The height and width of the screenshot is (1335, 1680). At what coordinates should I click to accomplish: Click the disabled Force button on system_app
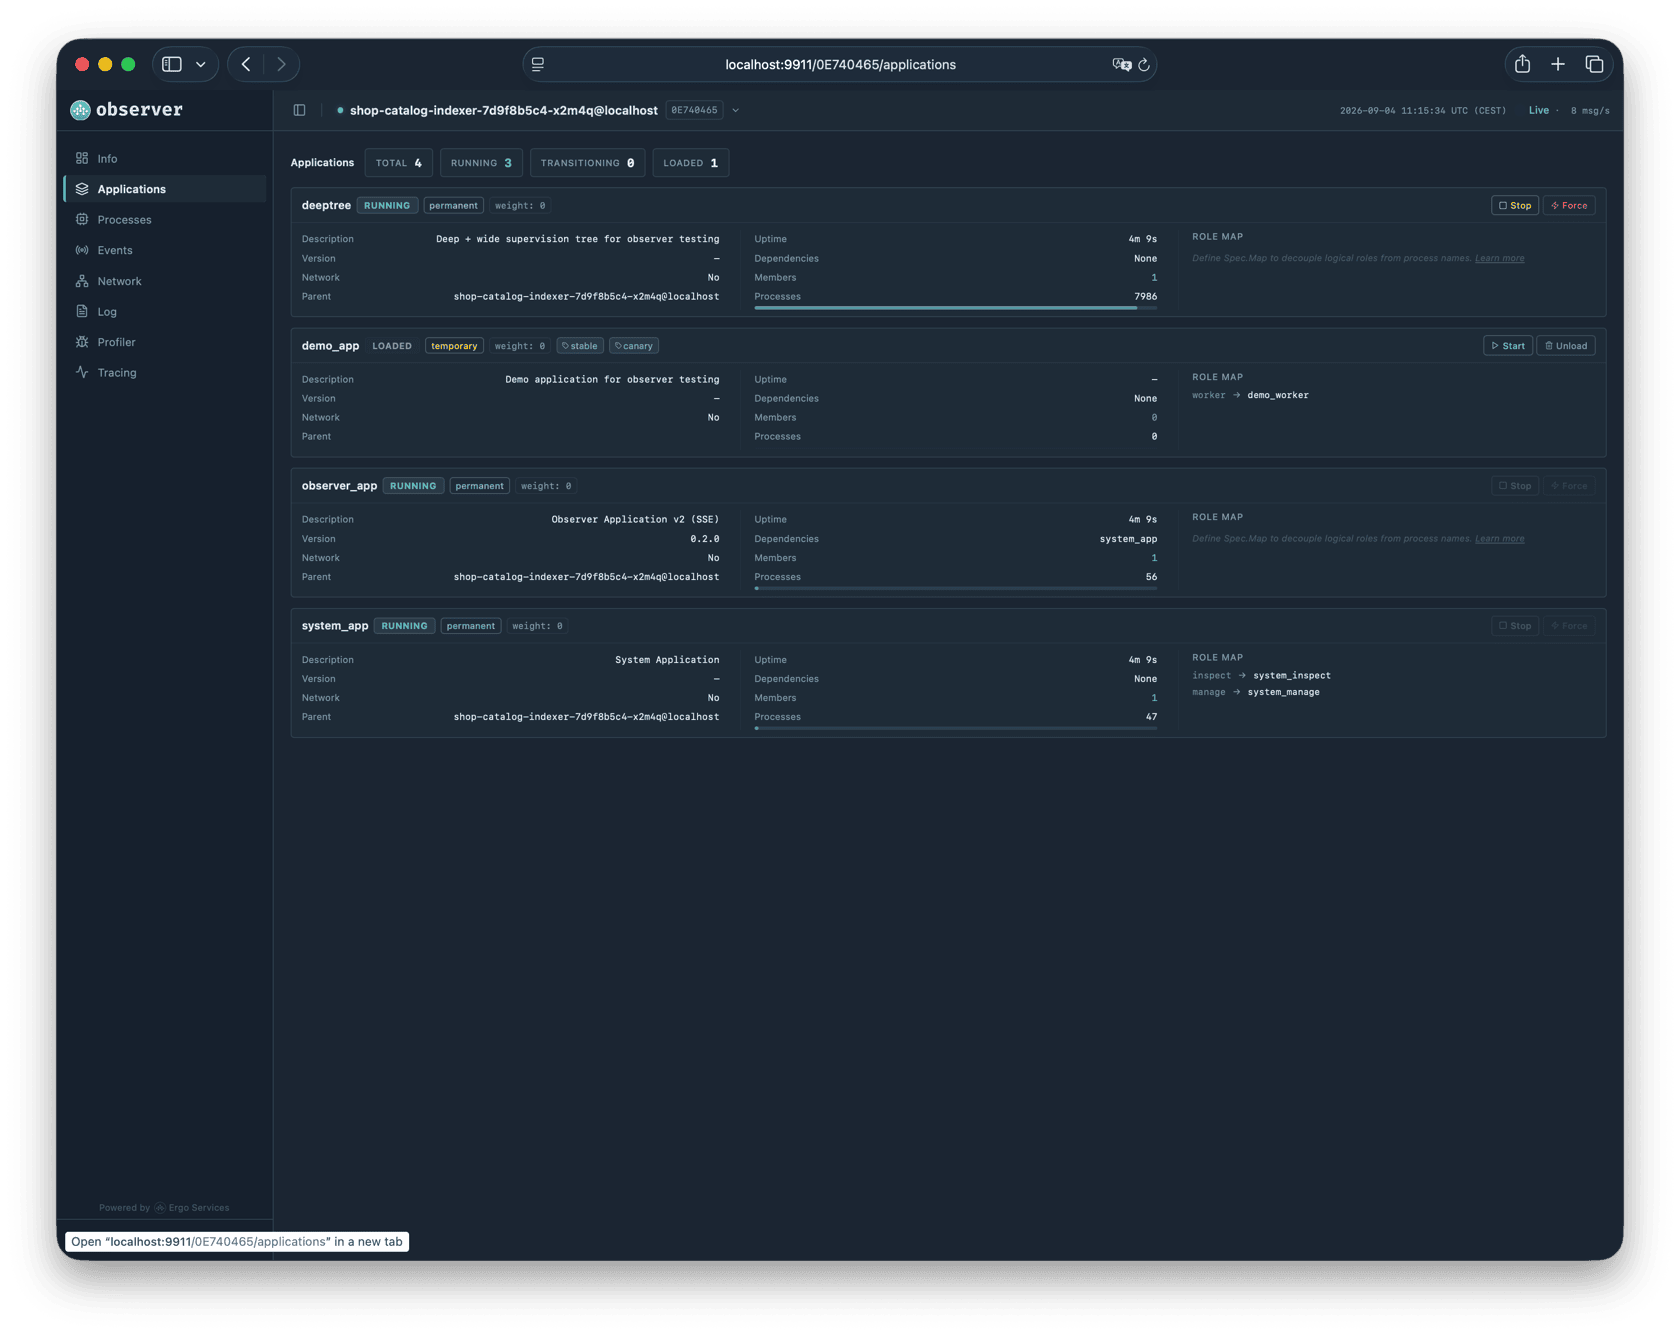[x=1569, y=626]
